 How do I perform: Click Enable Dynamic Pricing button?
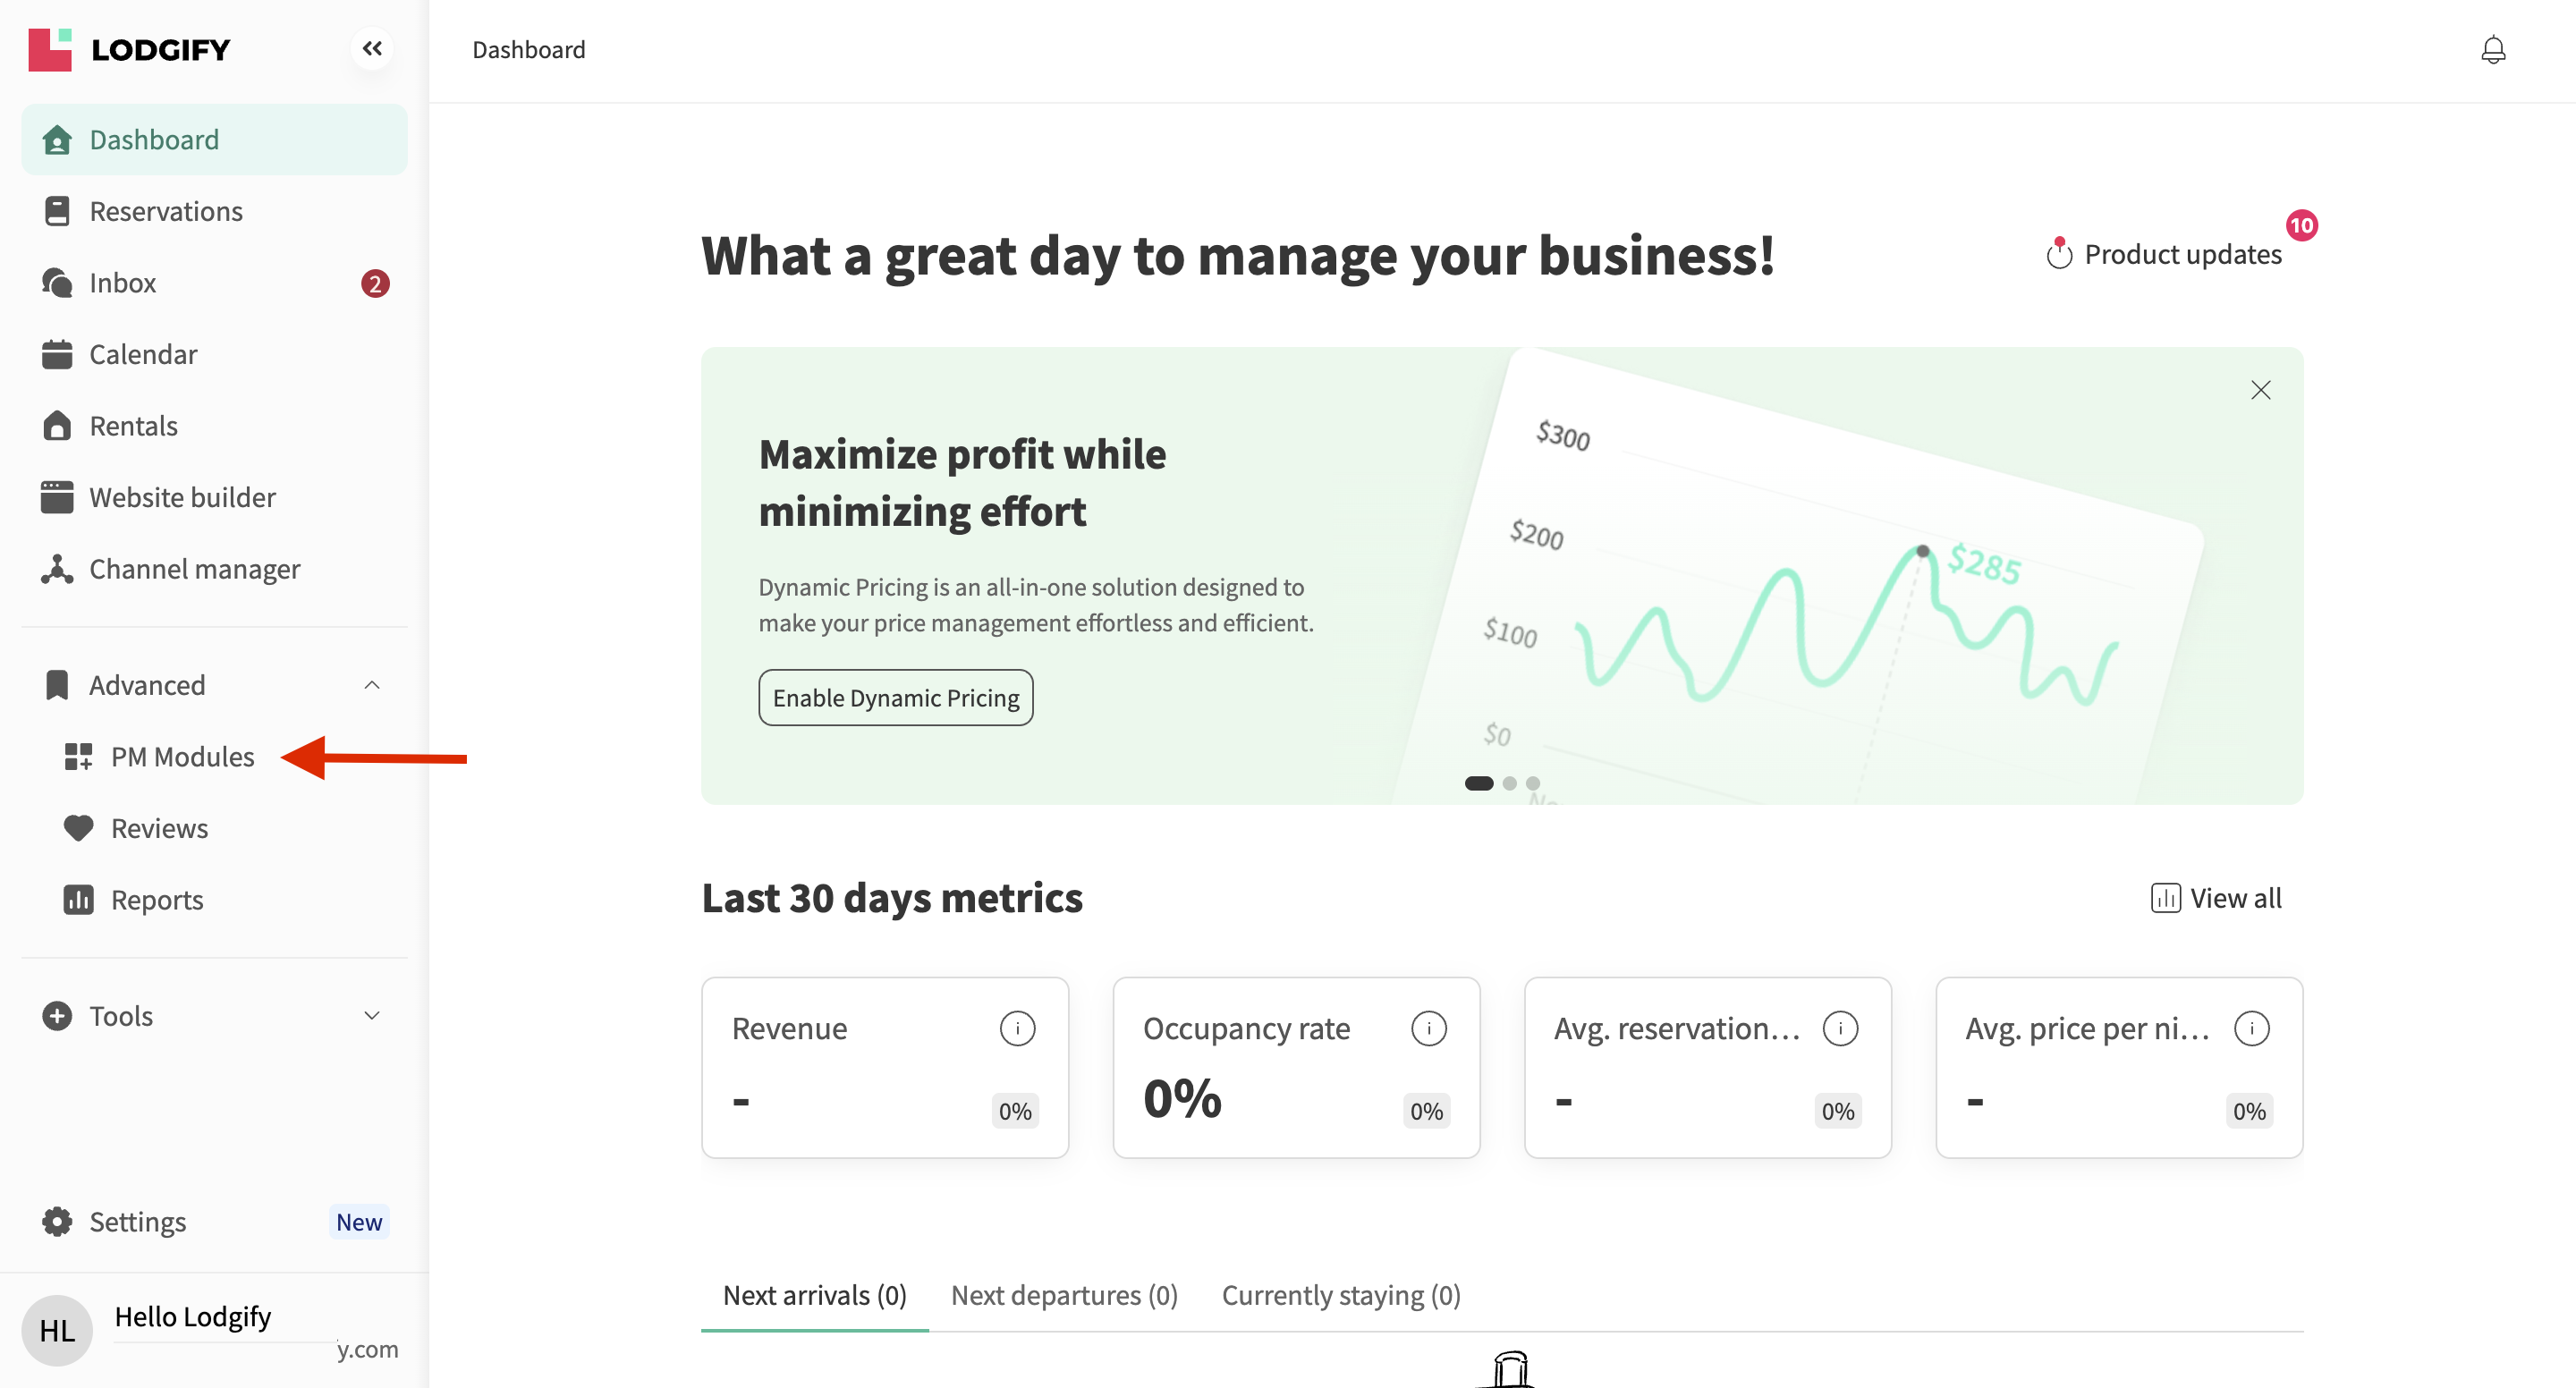(x=895, y=698)
